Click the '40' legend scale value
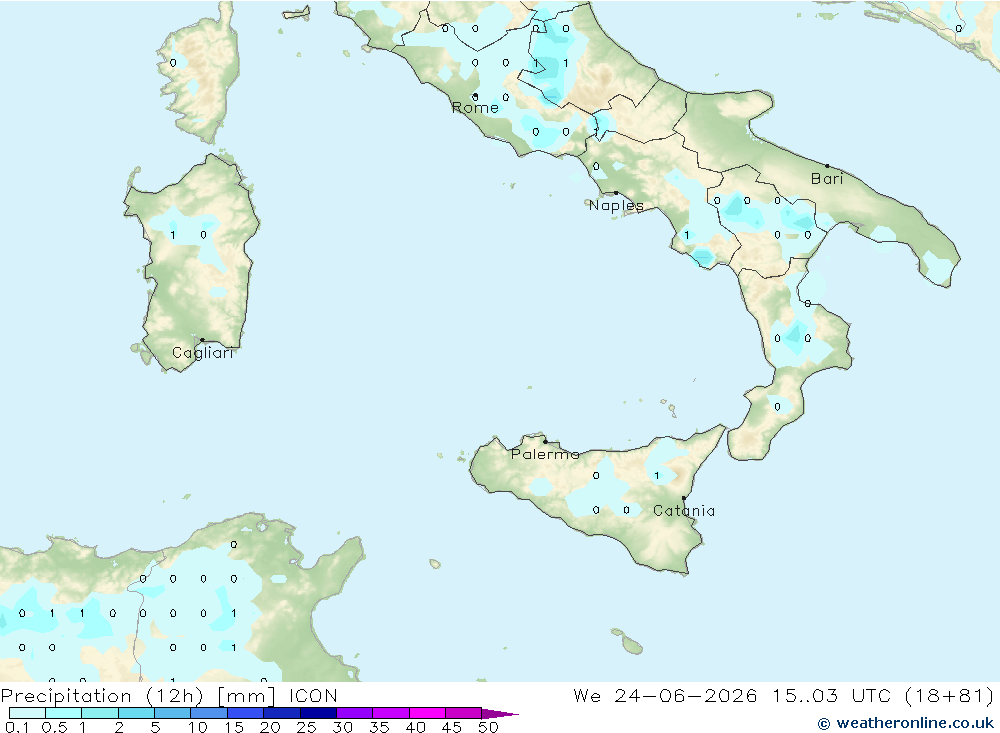 coord(416,727)
